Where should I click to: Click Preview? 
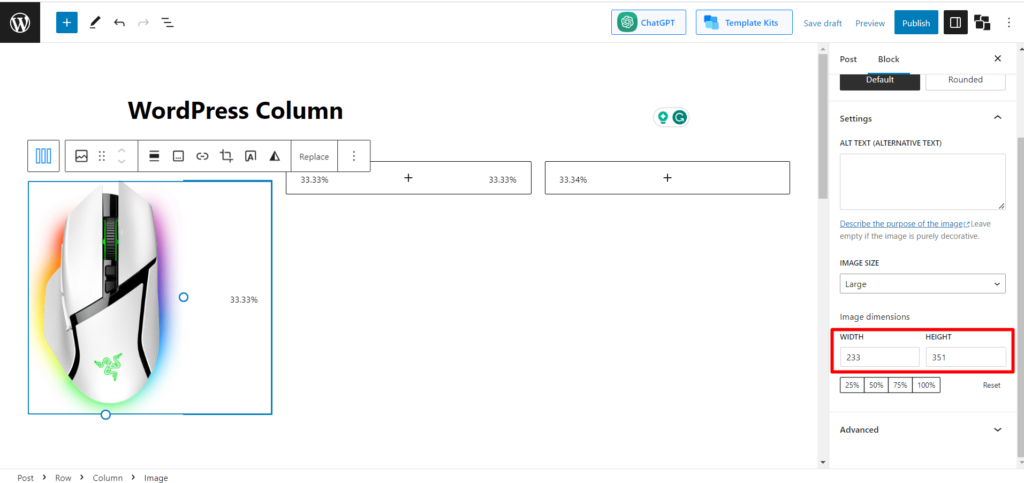coord(870,23)
